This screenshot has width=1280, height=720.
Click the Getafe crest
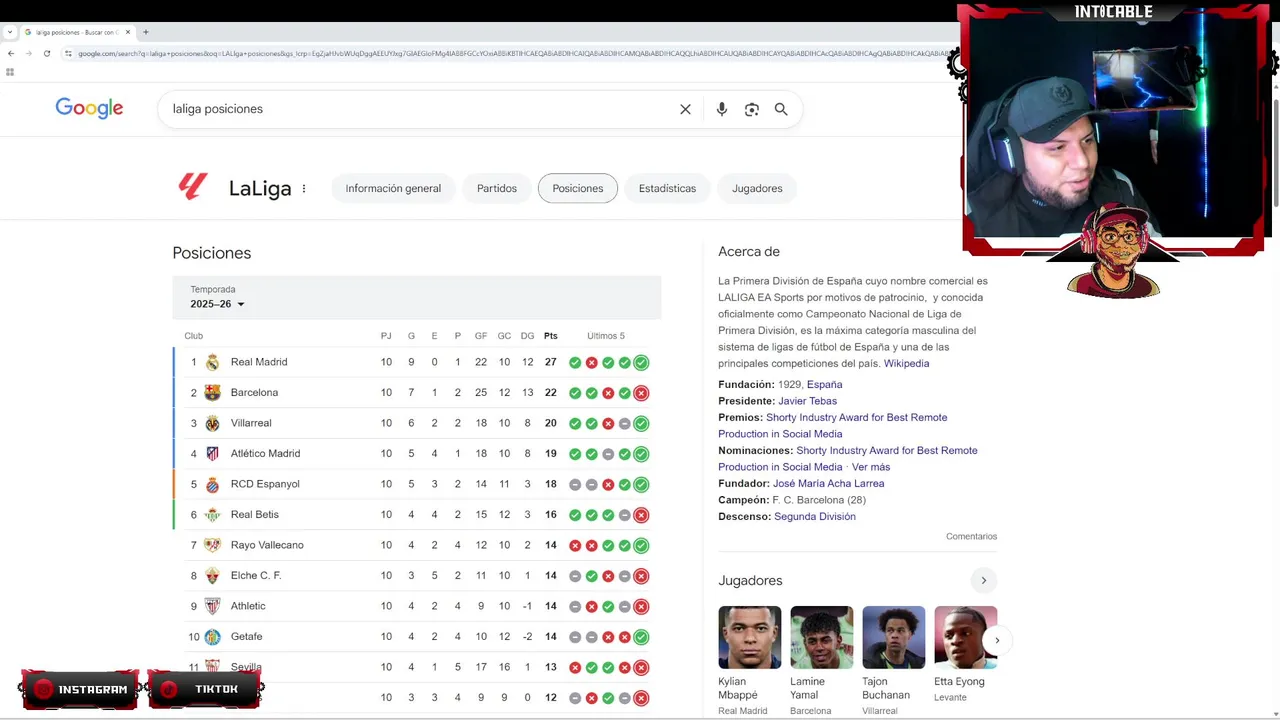click(x=212, y=637)
